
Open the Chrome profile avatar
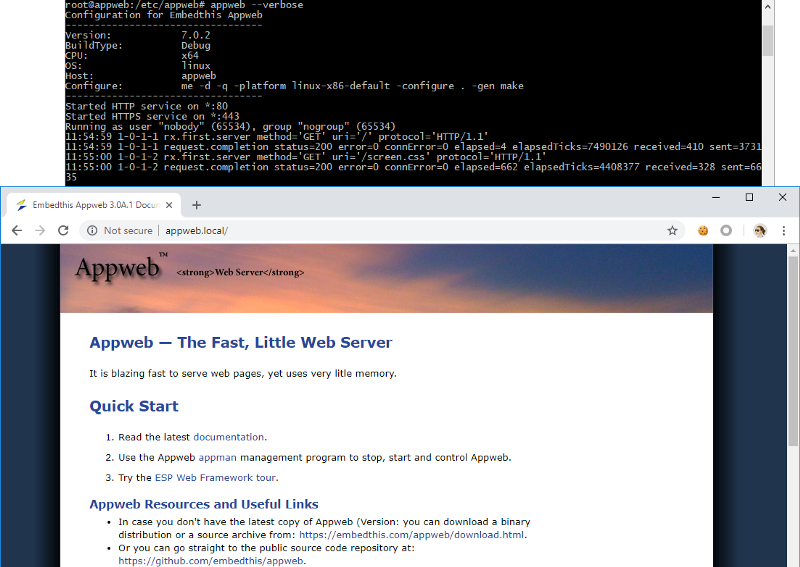pos(760,231)
